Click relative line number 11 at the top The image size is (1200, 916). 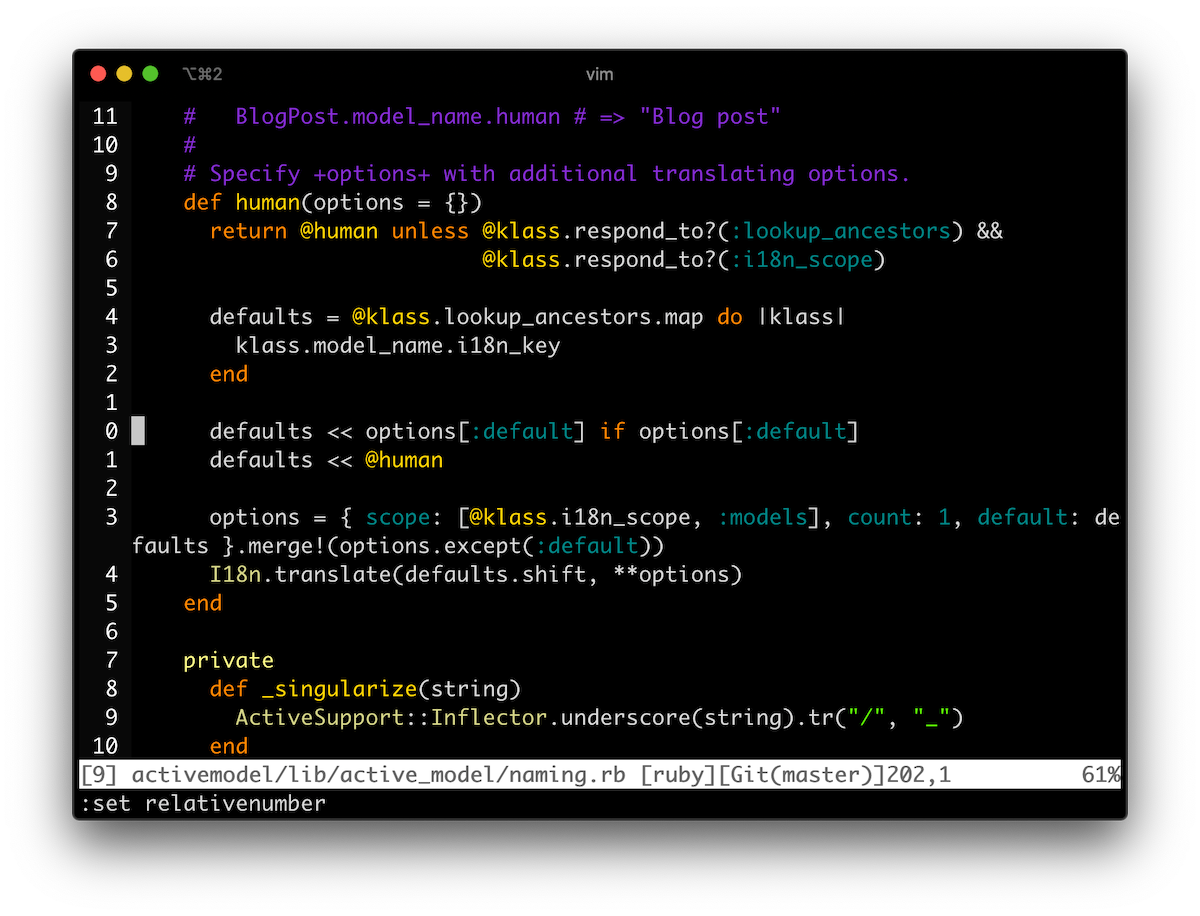pyautogui.click(x=105, y=117)
